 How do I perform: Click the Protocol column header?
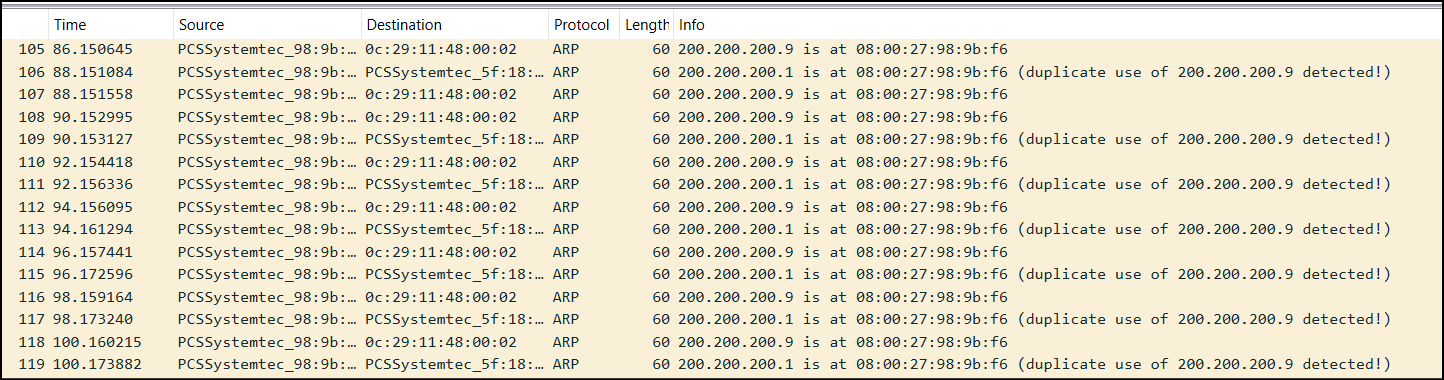click(x=583, y=24)
